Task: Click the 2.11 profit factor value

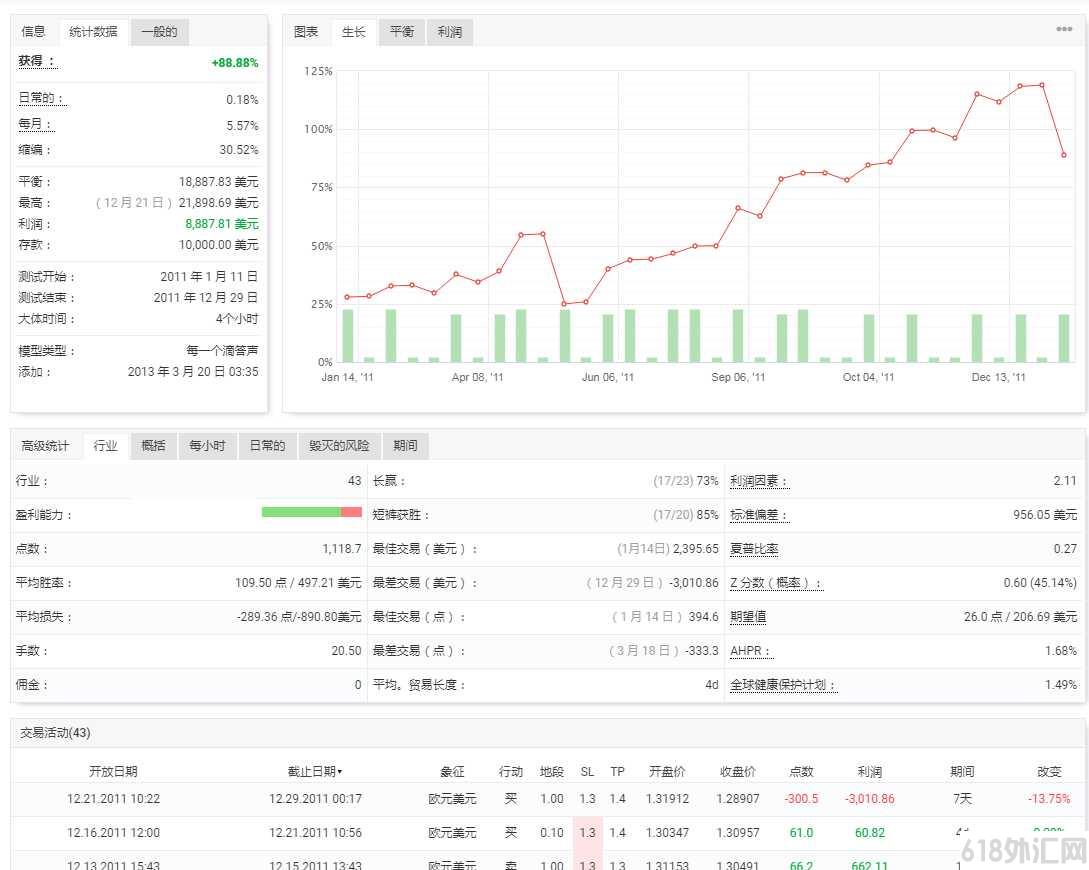Action: pyautogui.click(x=1065, y=480)
